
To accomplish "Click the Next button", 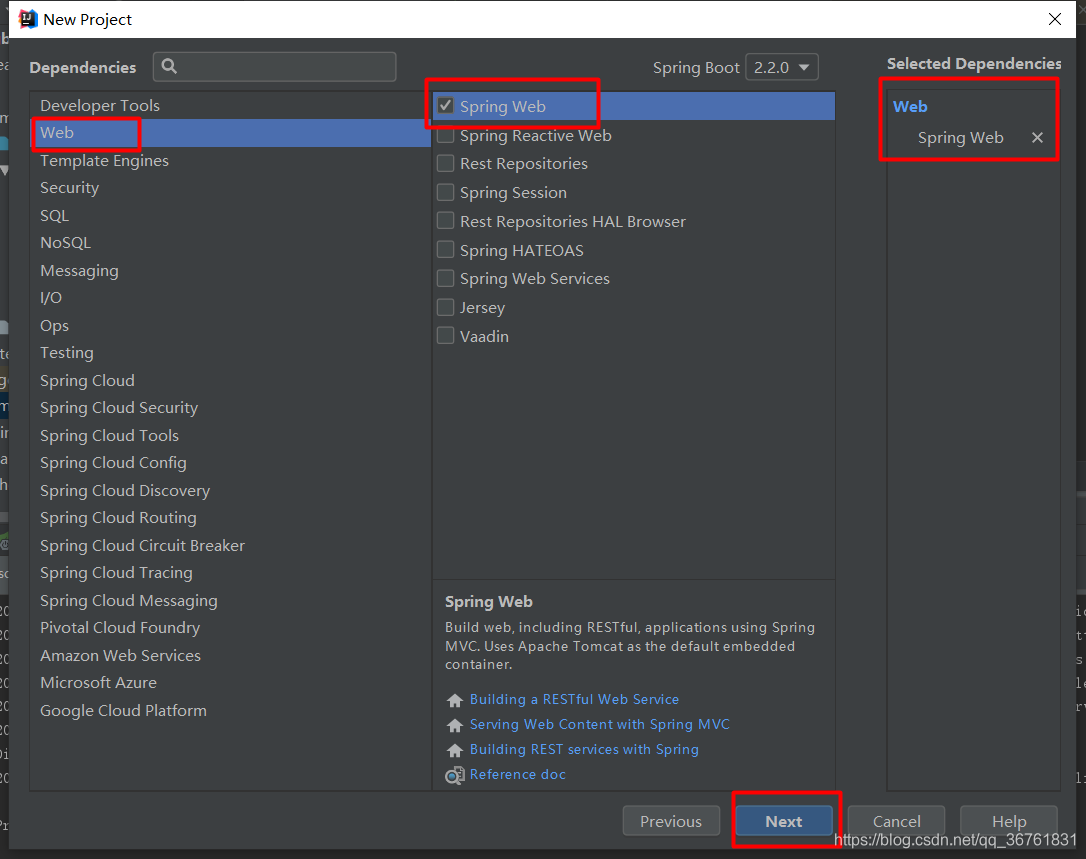I will point(783,821).
